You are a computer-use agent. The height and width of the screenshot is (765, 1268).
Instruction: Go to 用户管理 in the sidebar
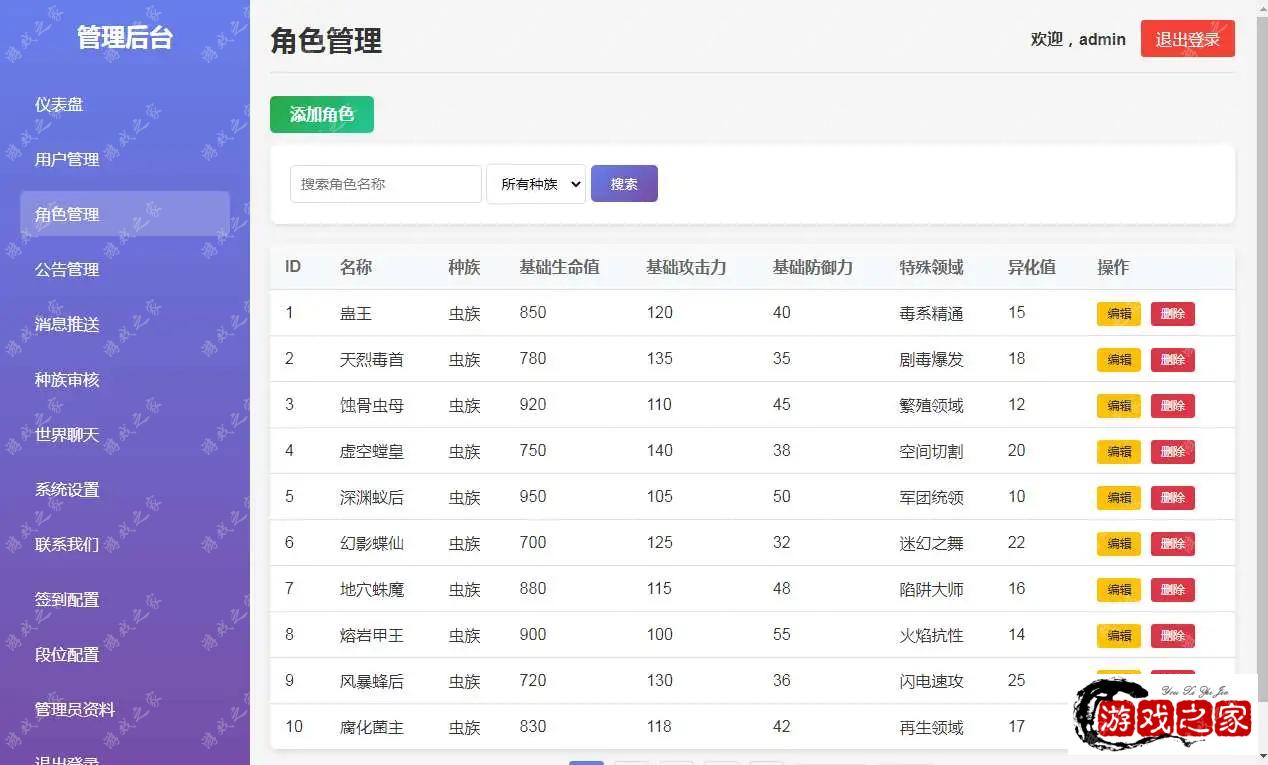(x=67, y=159)
